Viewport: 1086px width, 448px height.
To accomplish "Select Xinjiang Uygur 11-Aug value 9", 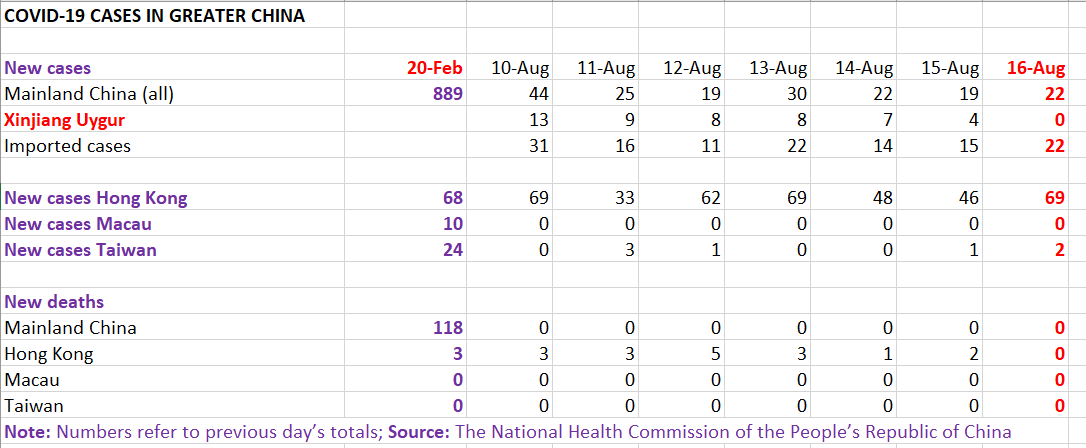I will tap(629, 120).
